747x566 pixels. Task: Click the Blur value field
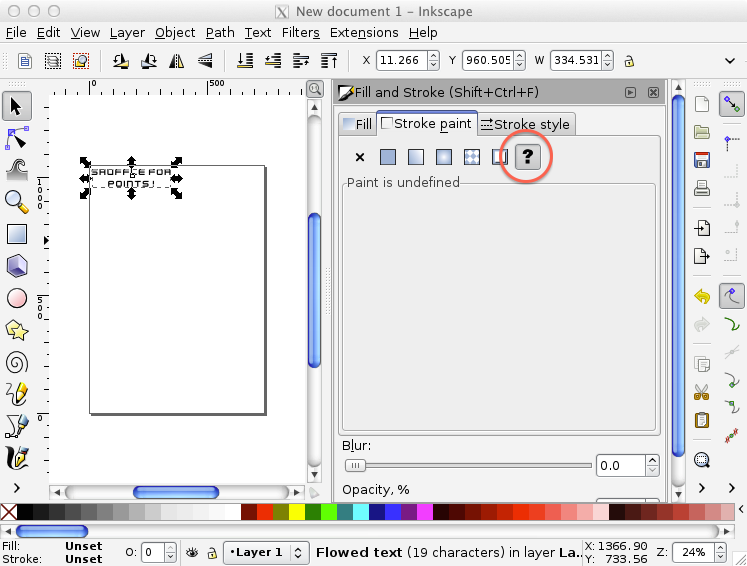coord(620,465)
